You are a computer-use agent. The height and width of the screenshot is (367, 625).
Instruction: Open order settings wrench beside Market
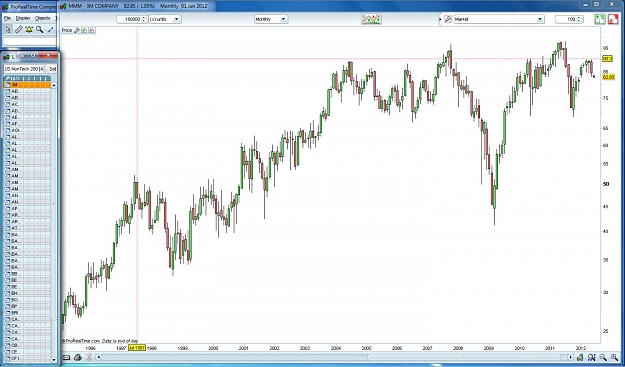tap(448, 19)
